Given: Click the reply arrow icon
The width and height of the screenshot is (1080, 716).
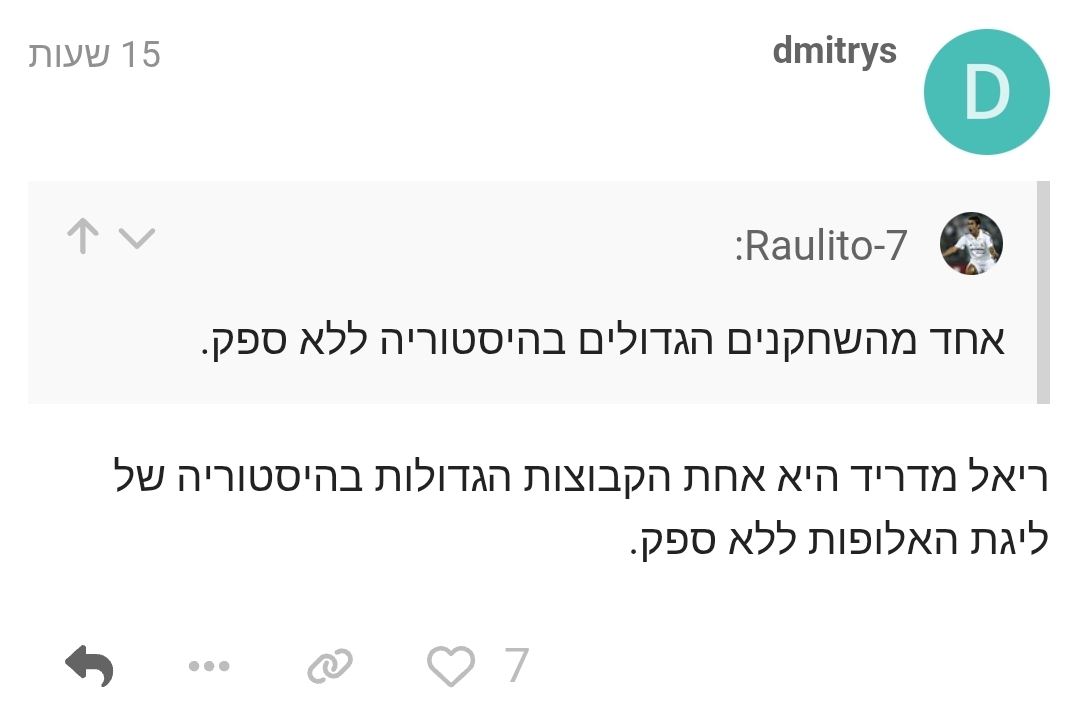Looking at the screenshot, I should click(x=89, y=665).
